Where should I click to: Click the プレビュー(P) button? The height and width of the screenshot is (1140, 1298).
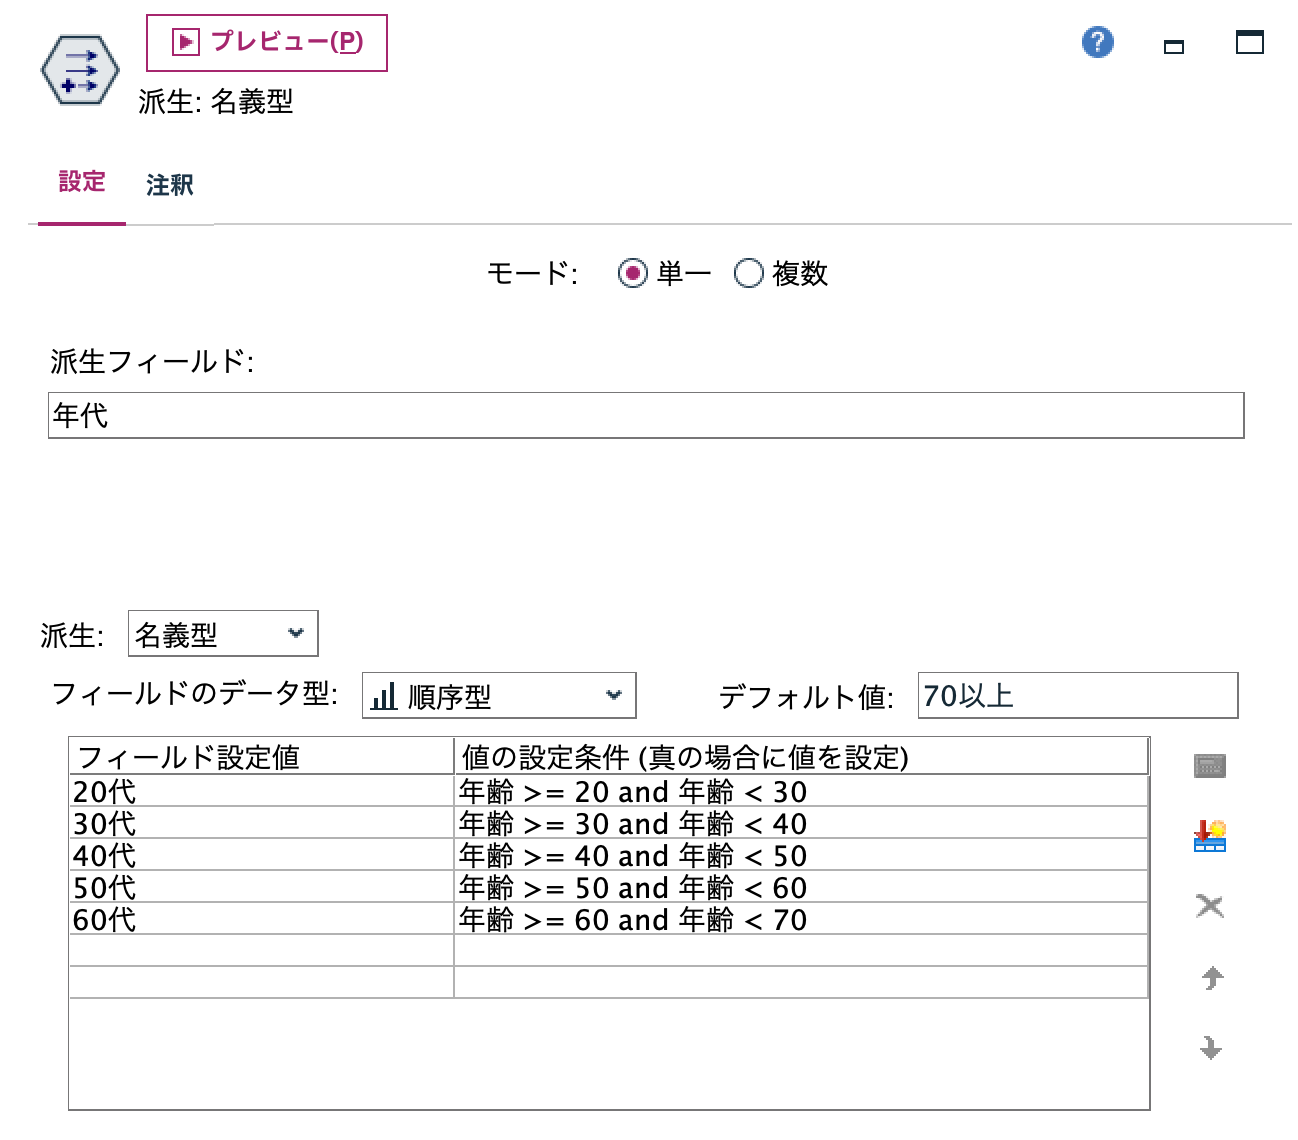[265, 42]
